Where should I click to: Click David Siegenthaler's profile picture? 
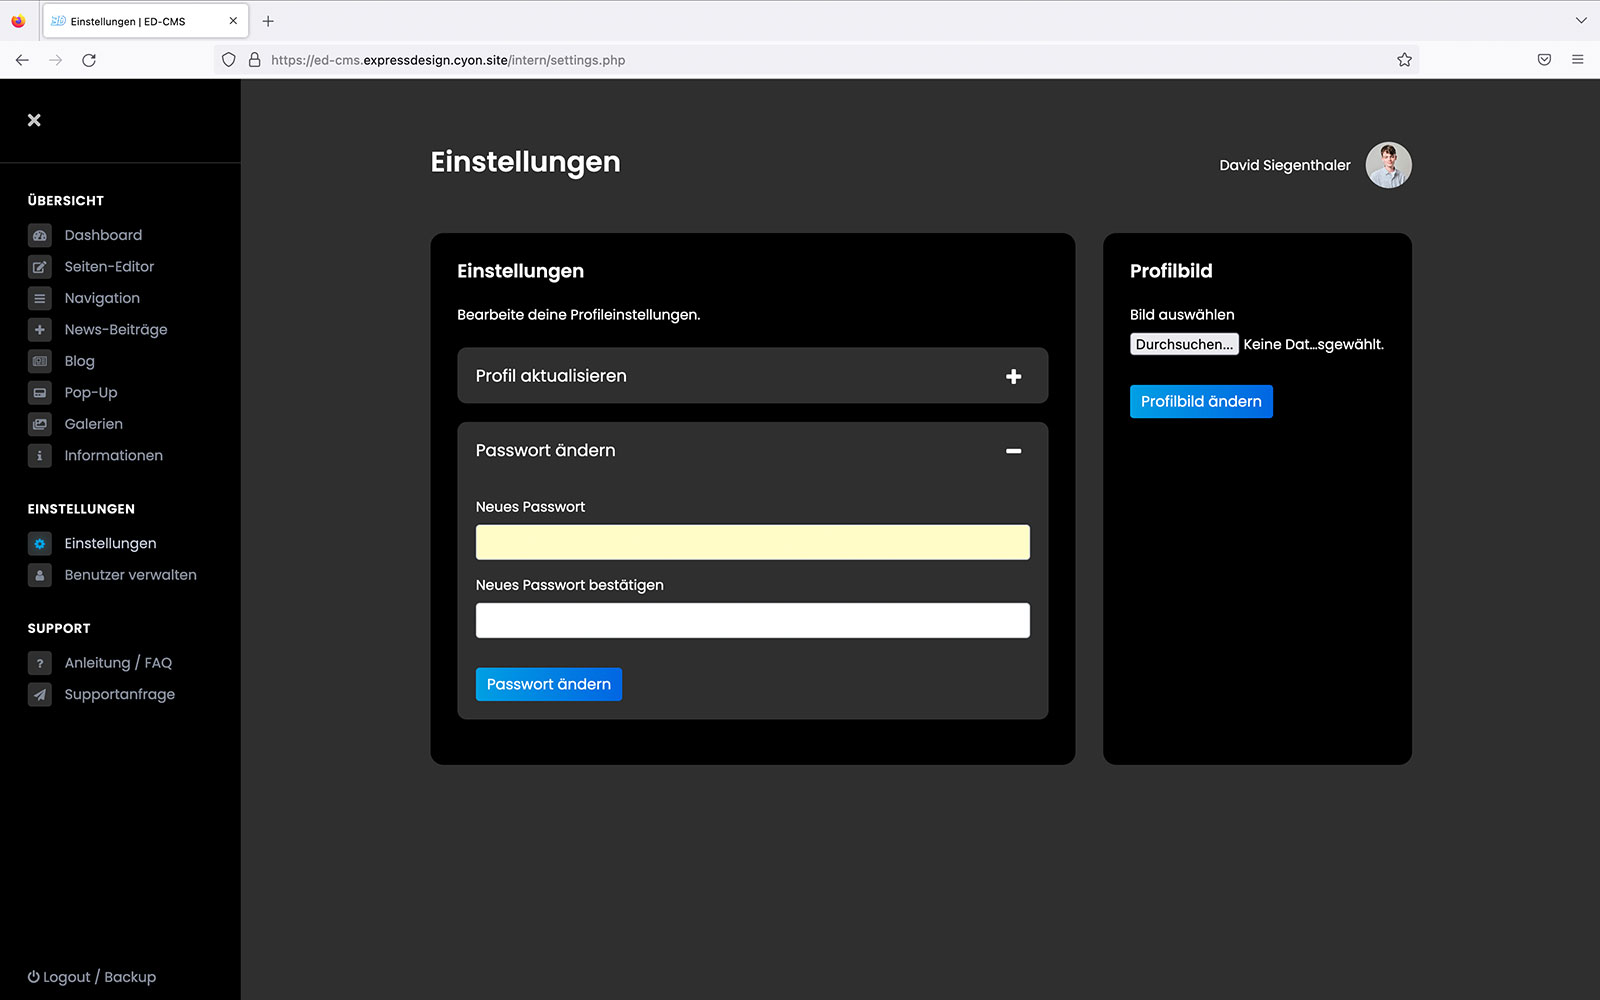(1388, 165)
